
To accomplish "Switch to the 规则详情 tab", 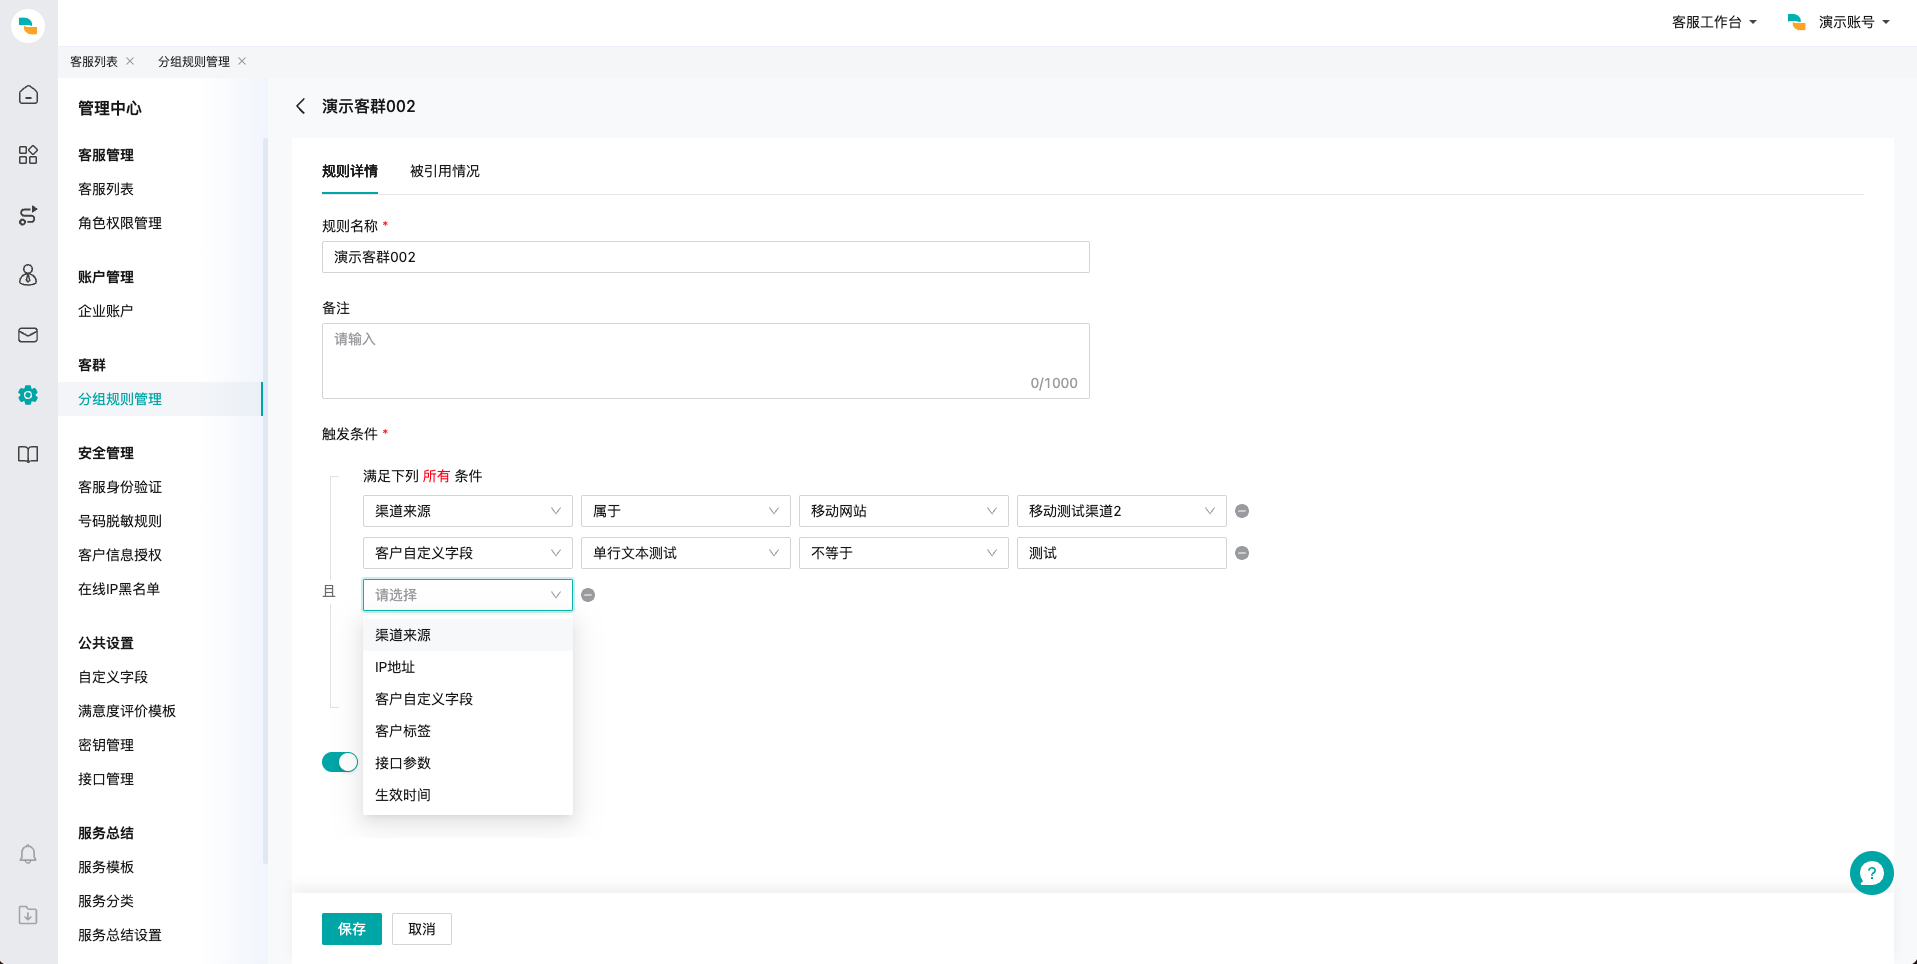I will tap(350, 171).
